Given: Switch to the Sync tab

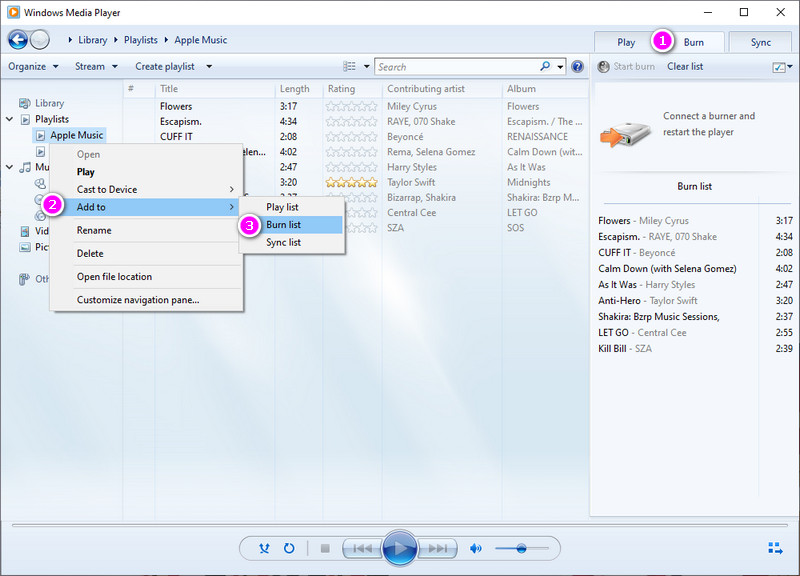Looking at the screenshot, I should [x=761, y=42].
